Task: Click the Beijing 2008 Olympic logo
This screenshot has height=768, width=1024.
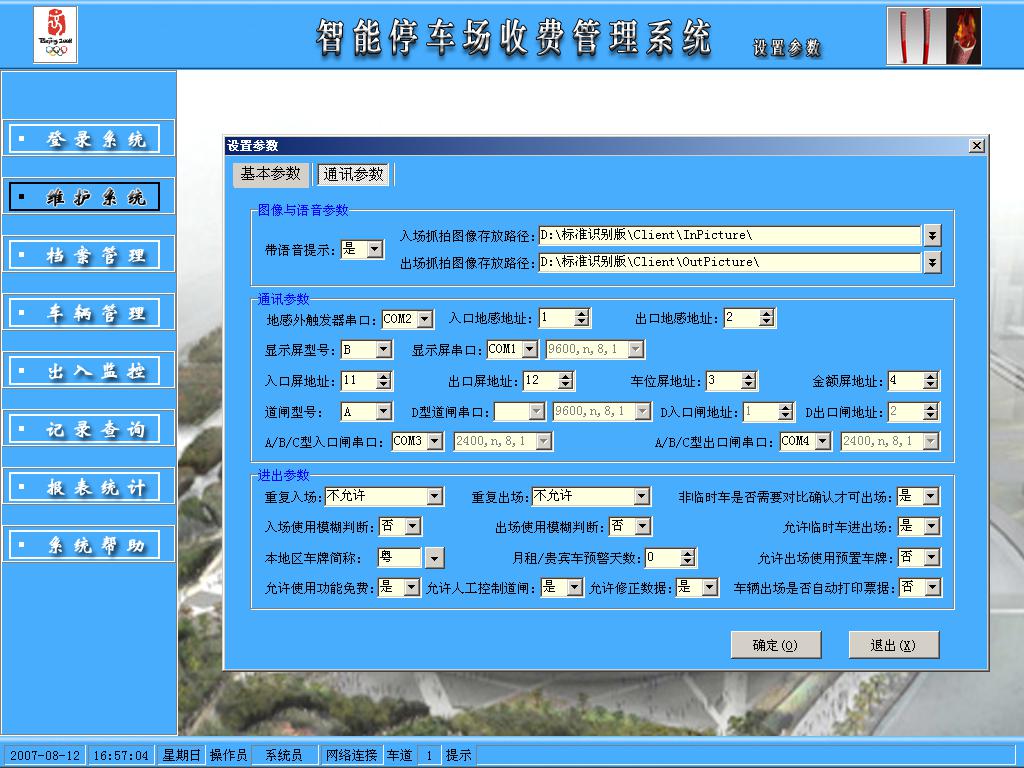Action: (x=55, y=35)
